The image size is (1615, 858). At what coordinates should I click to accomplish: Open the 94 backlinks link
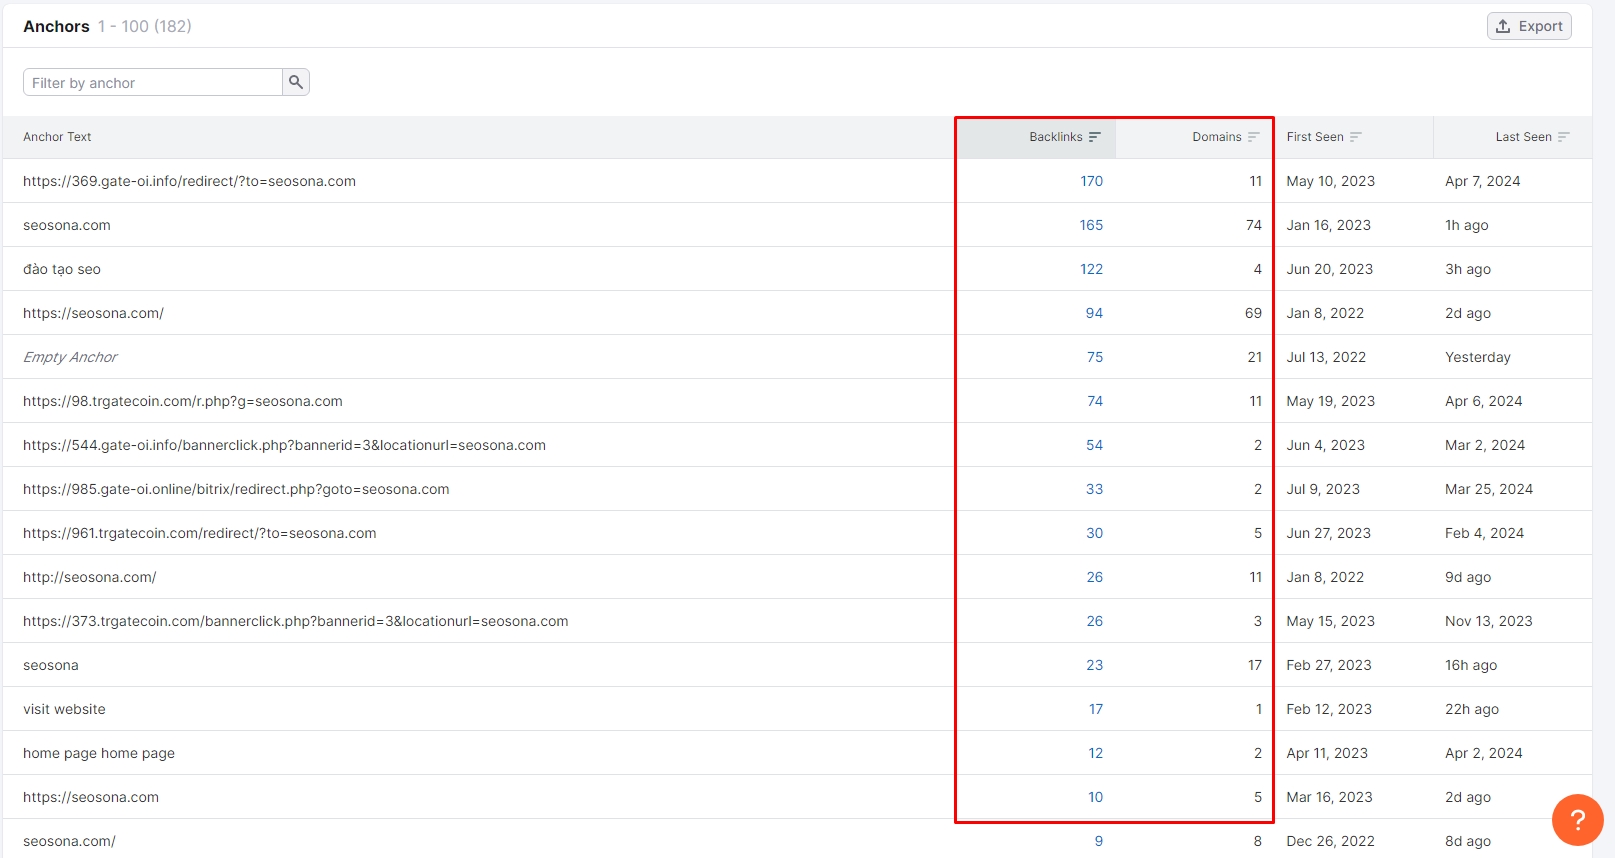1094,313
